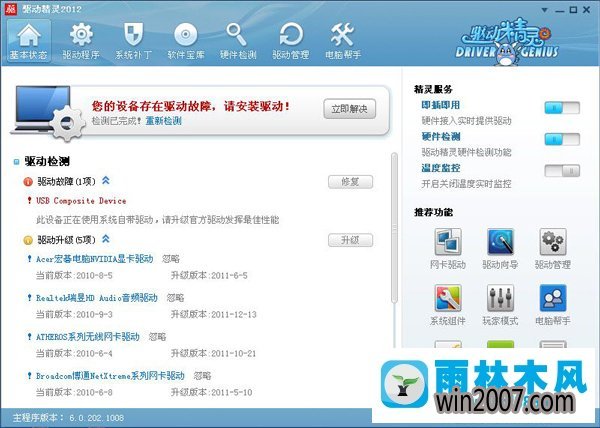Click the 硬件检测 service label

tap(441, 137)
